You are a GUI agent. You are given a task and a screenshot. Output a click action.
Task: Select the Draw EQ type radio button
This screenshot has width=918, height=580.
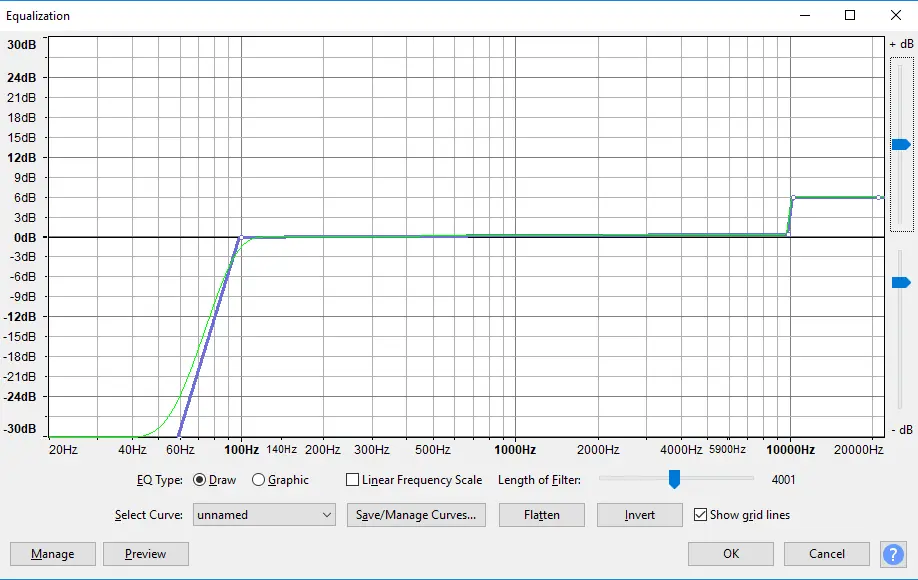click(200, 480)
